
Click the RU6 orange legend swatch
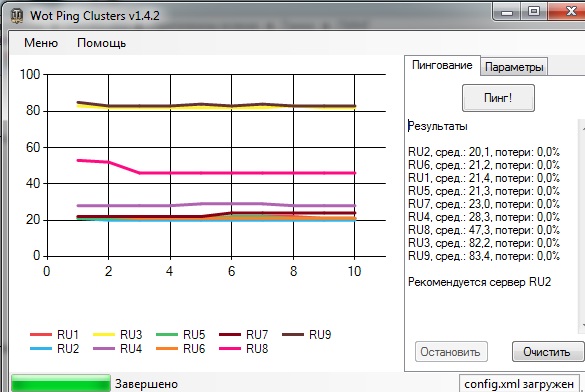167,349
